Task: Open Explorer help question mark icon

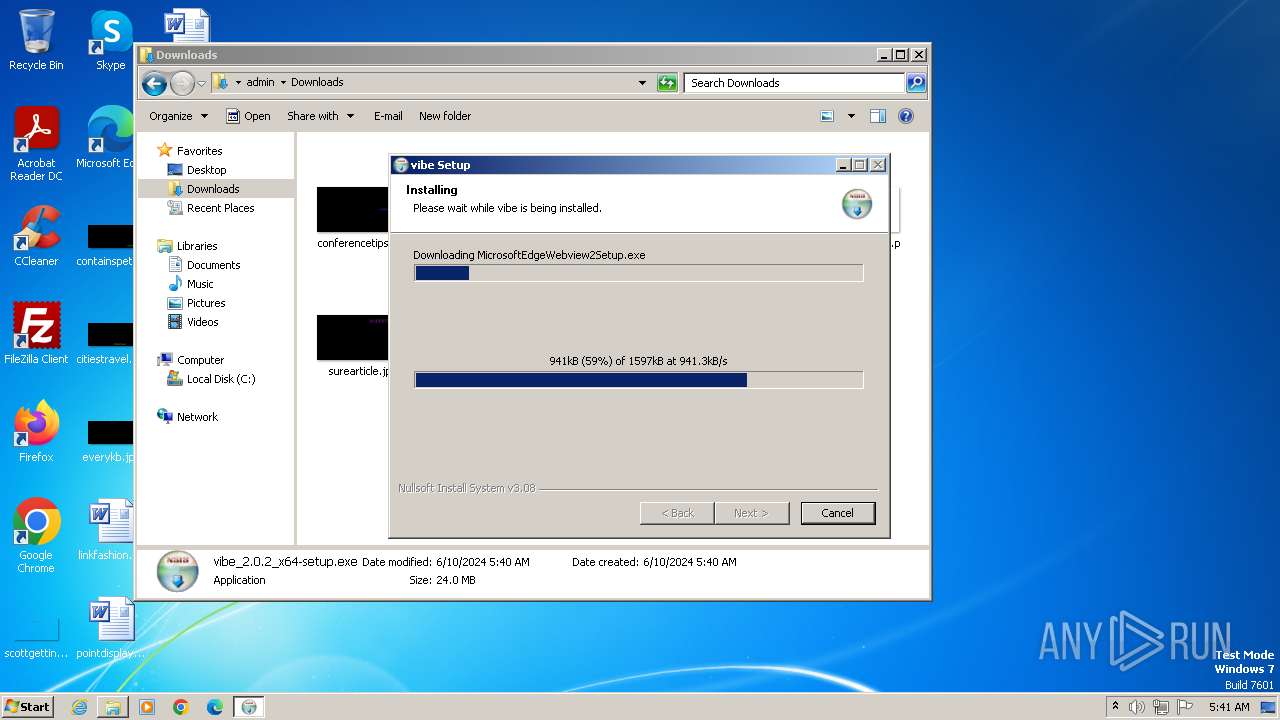Action: click(906, 116)
